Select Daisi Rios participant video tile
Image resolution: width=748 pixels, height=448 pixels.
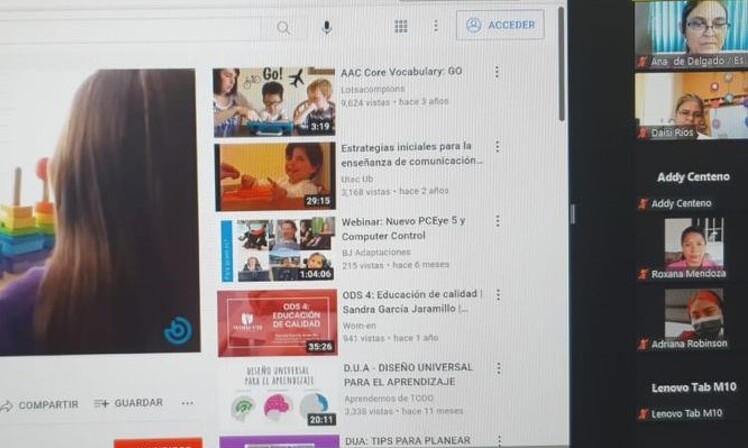pyautogui.click(x=692, y=106)
